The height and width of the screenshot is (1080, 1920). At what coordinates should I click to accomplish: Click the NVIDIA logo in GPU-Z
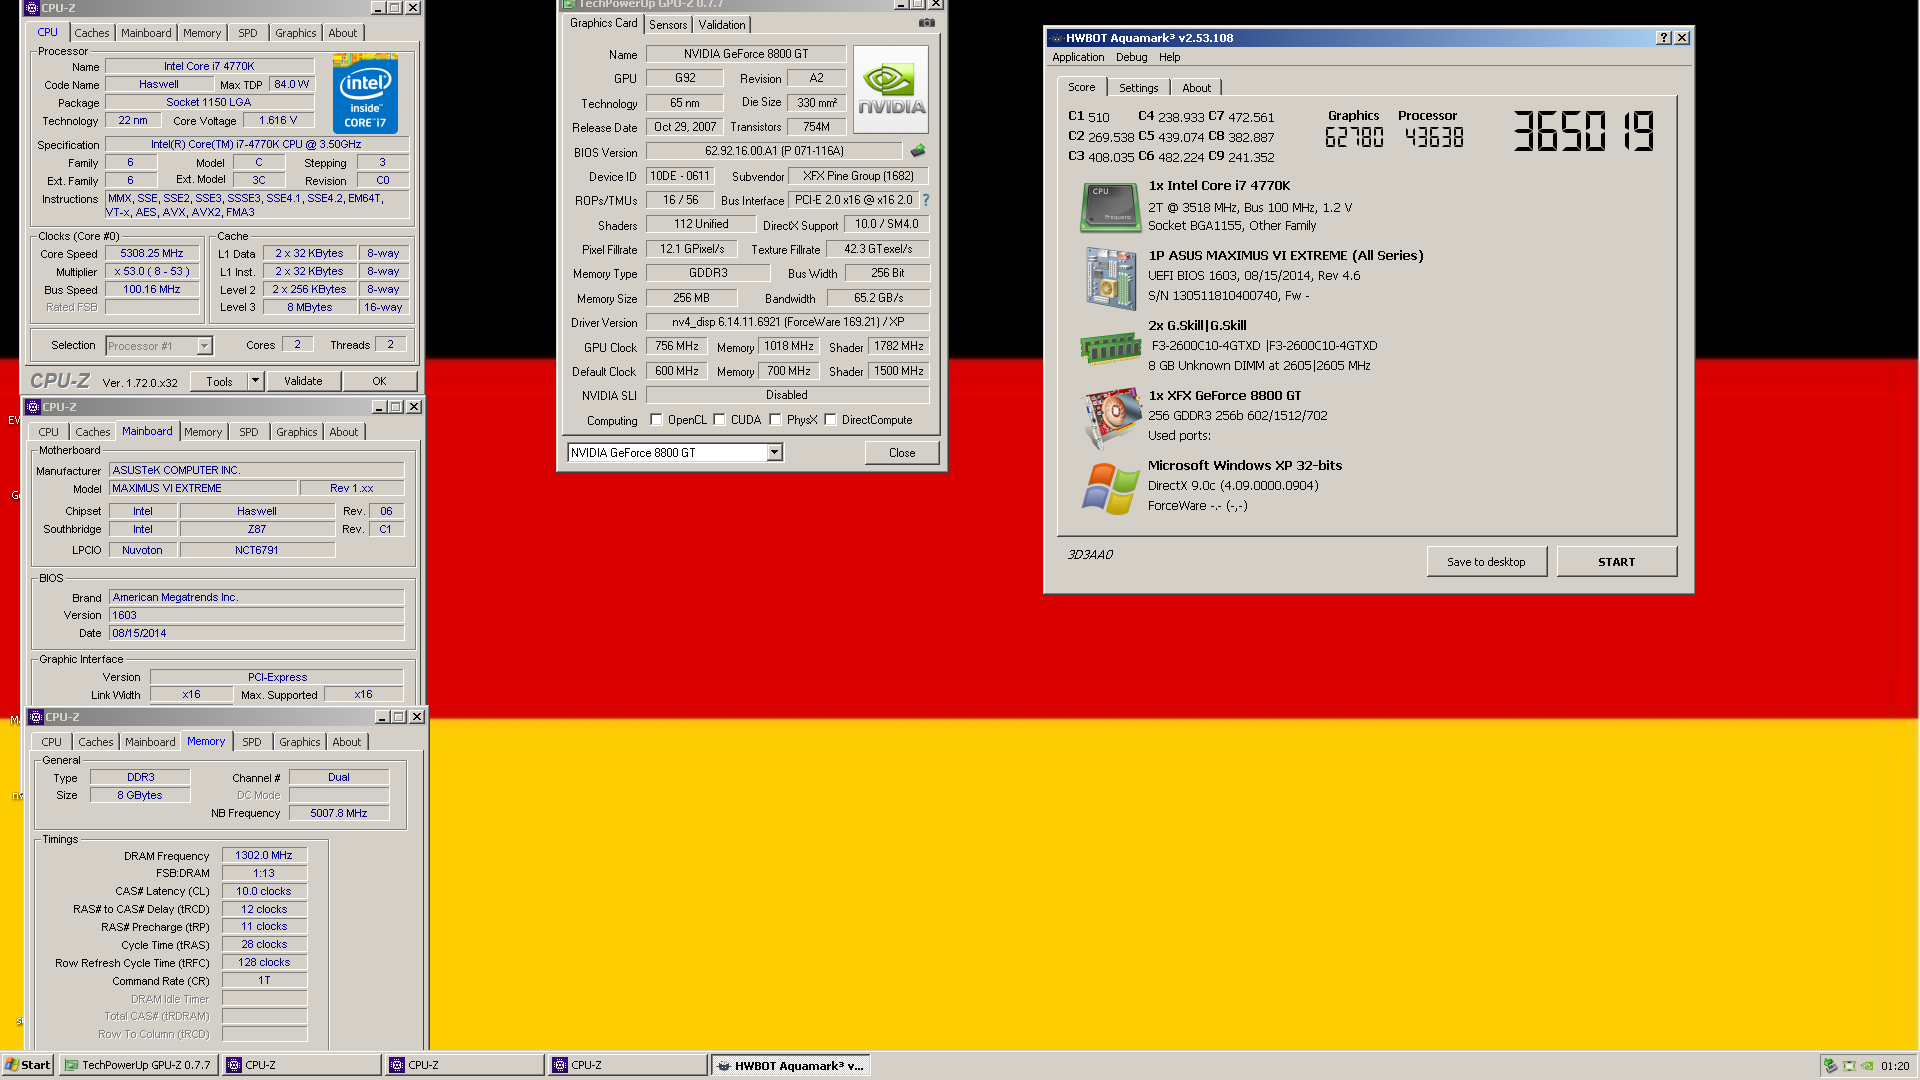(x=891, y=90)
